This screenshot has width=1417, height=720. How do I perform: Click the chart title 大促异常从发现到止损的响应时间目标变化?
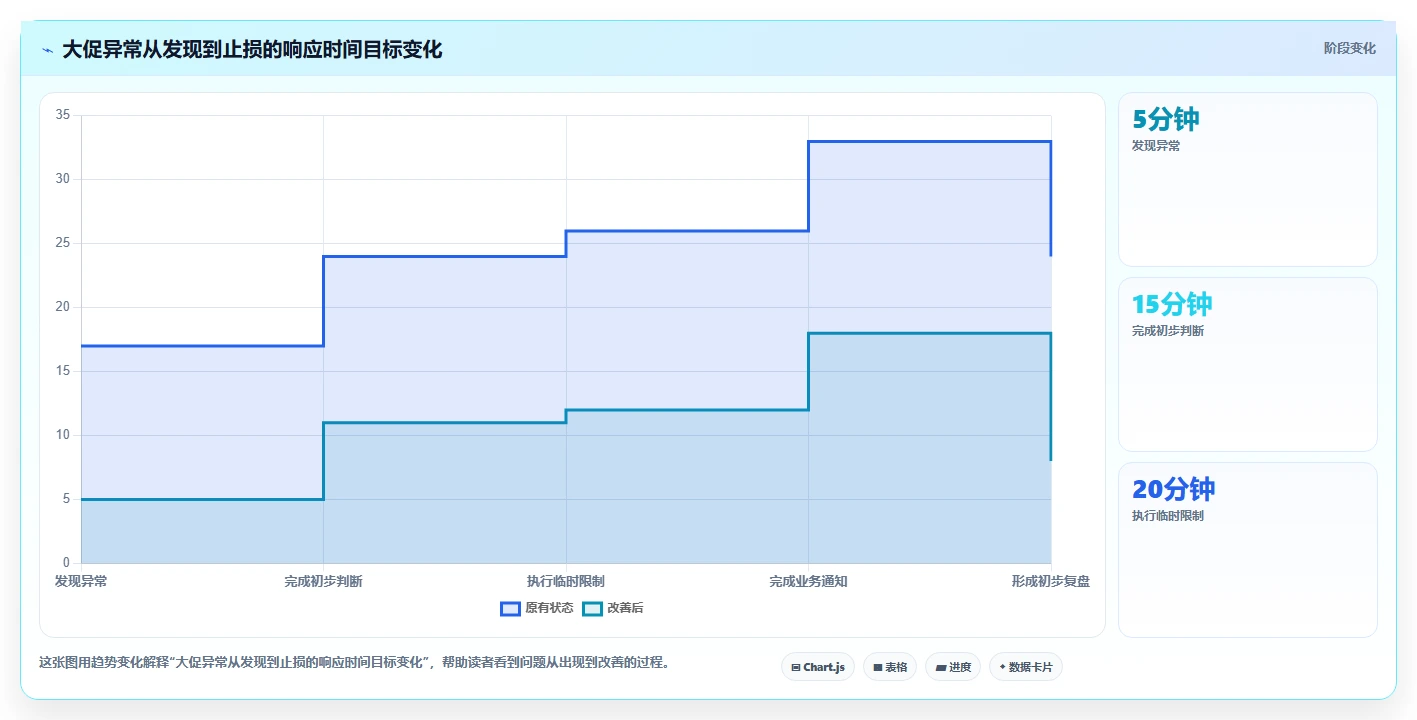252,49
